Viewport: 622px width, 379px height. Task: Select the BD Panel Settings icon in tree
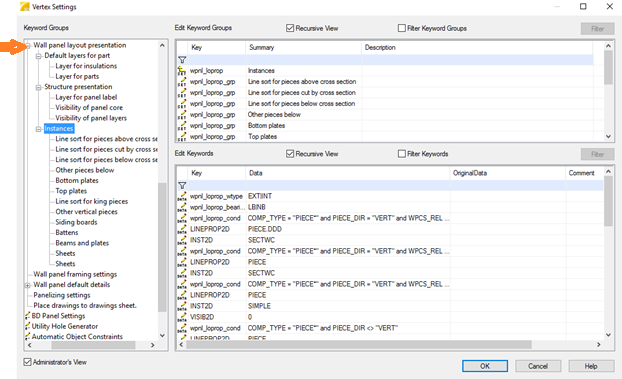(x=27, y=316)
